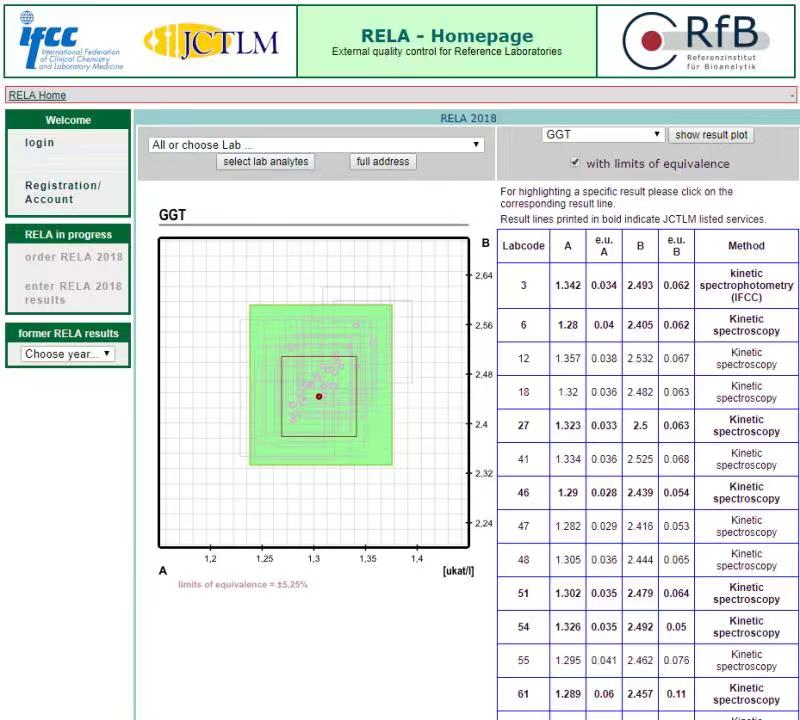Open the GGT analyte dropdown
The width and height of the screenshot is (800, 720).
tap(602, 135)
